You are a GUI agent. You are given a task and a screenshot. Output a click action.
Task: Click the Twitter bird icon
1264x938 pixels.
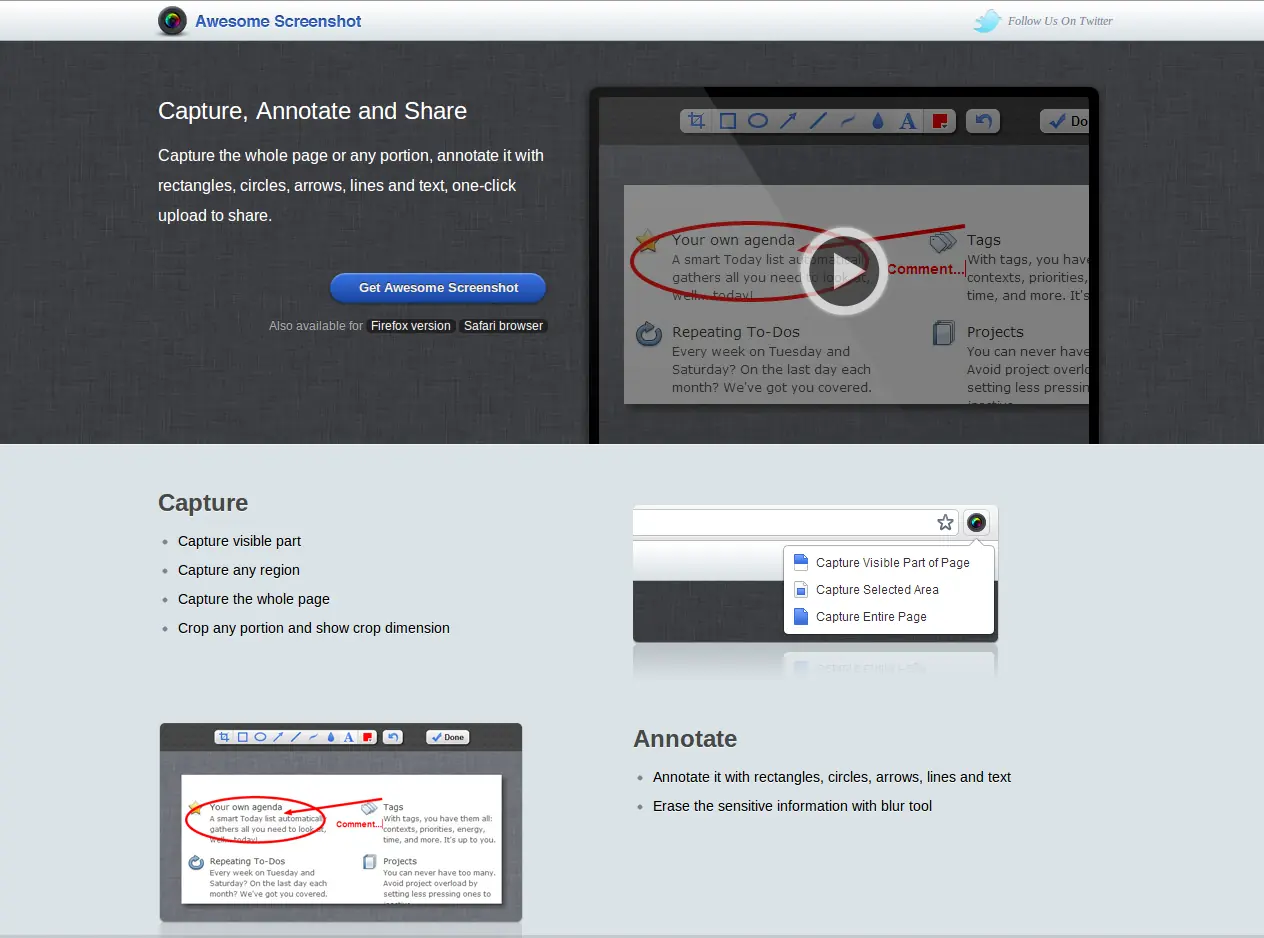click(x=988, y=21)
